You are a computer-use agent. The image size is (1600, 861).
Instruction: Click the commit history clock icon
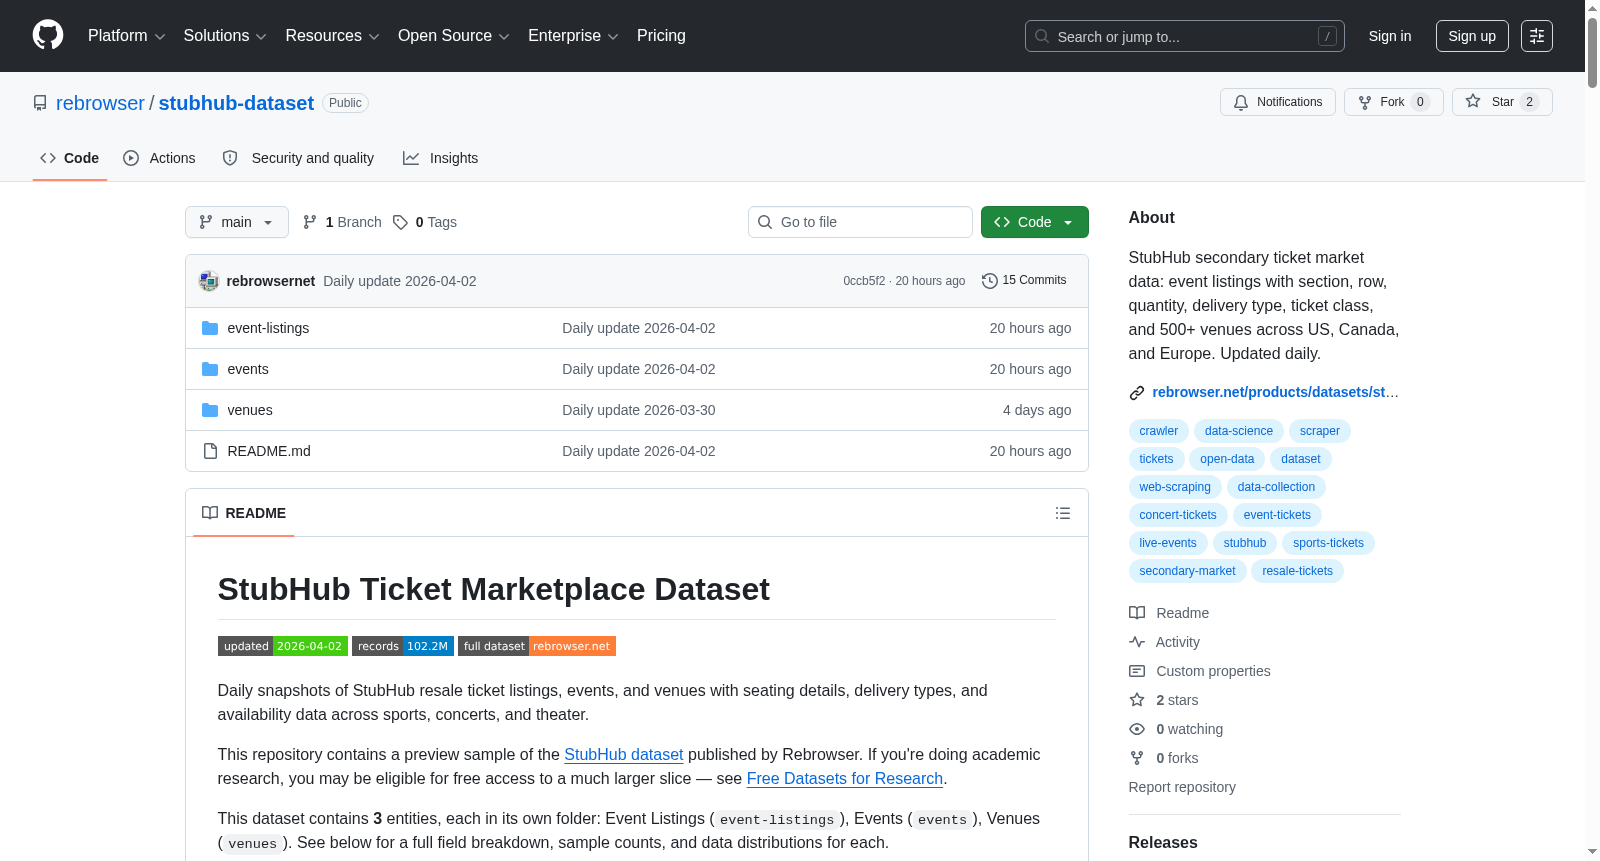coord(990,281)
